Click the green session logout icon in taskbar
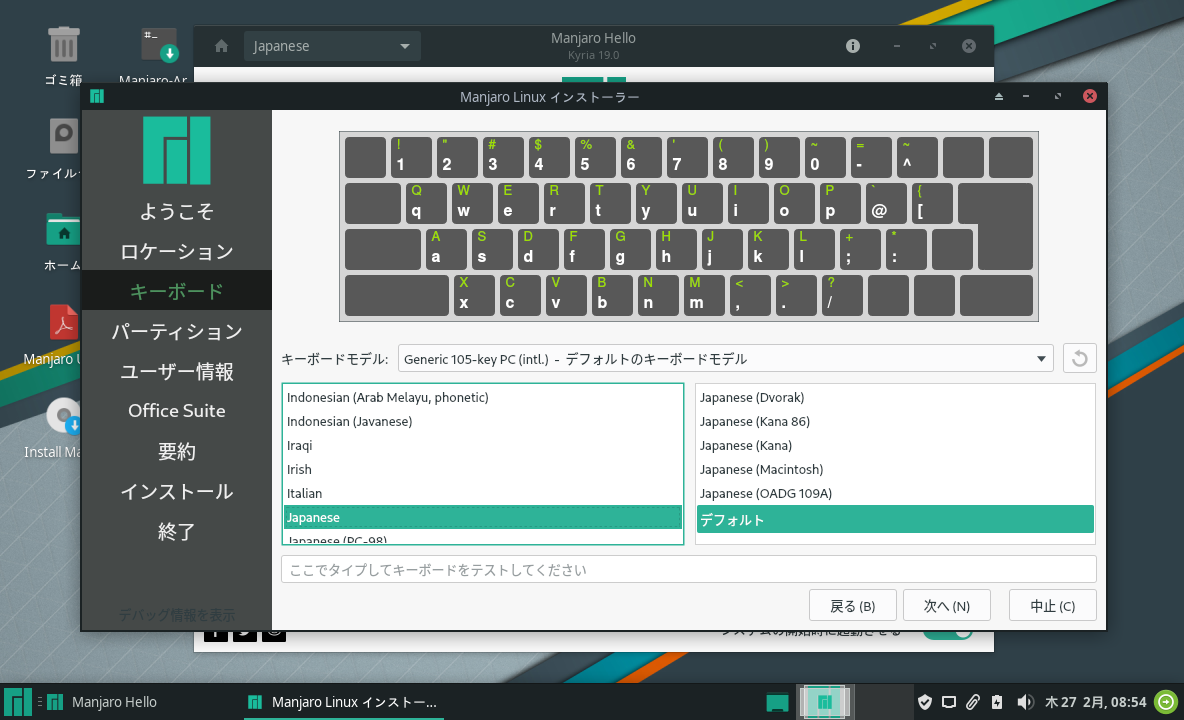This screenshot has width=1184, height=720. click(1166, 703)
